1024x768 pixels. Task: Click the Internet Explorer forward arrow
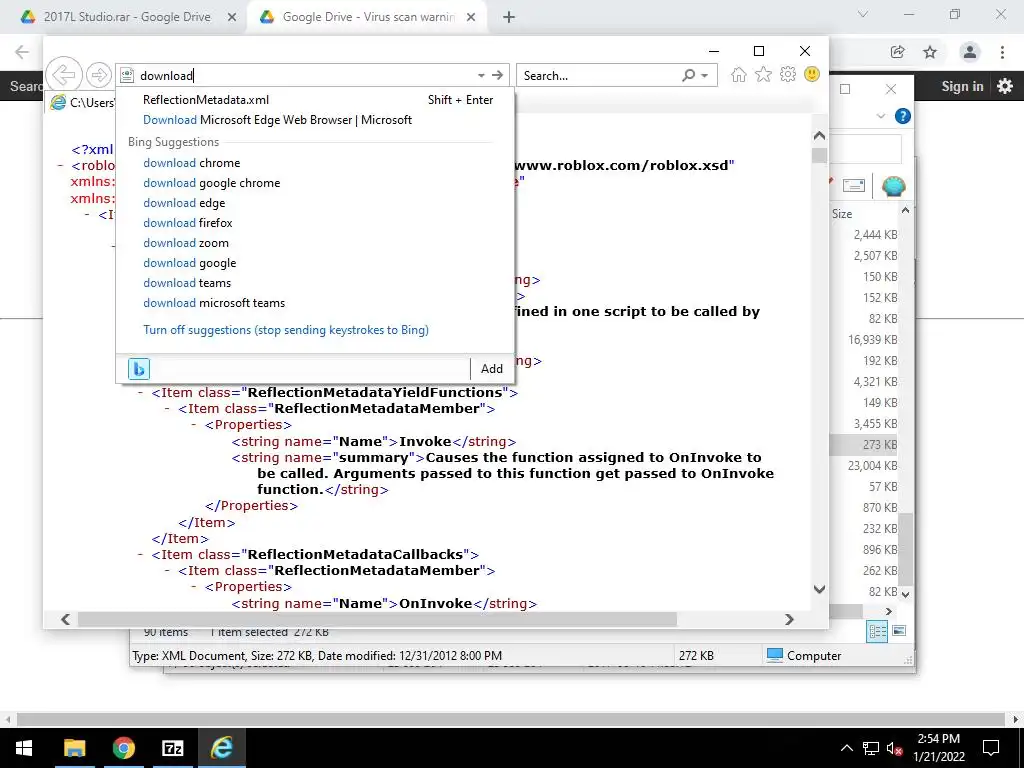point(99,75)
